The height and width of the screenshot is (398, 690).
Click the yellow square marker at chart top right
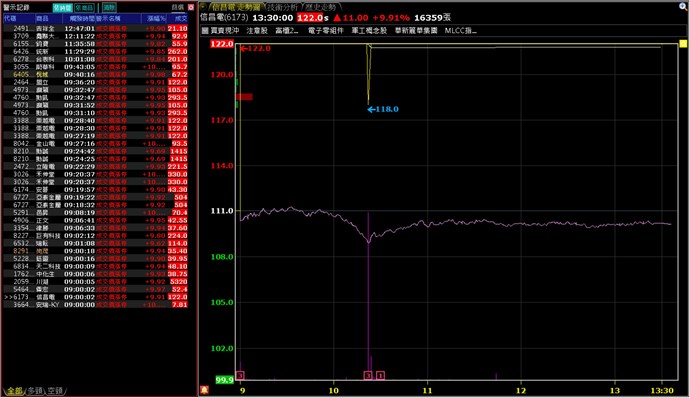click(x=683, y=44)
